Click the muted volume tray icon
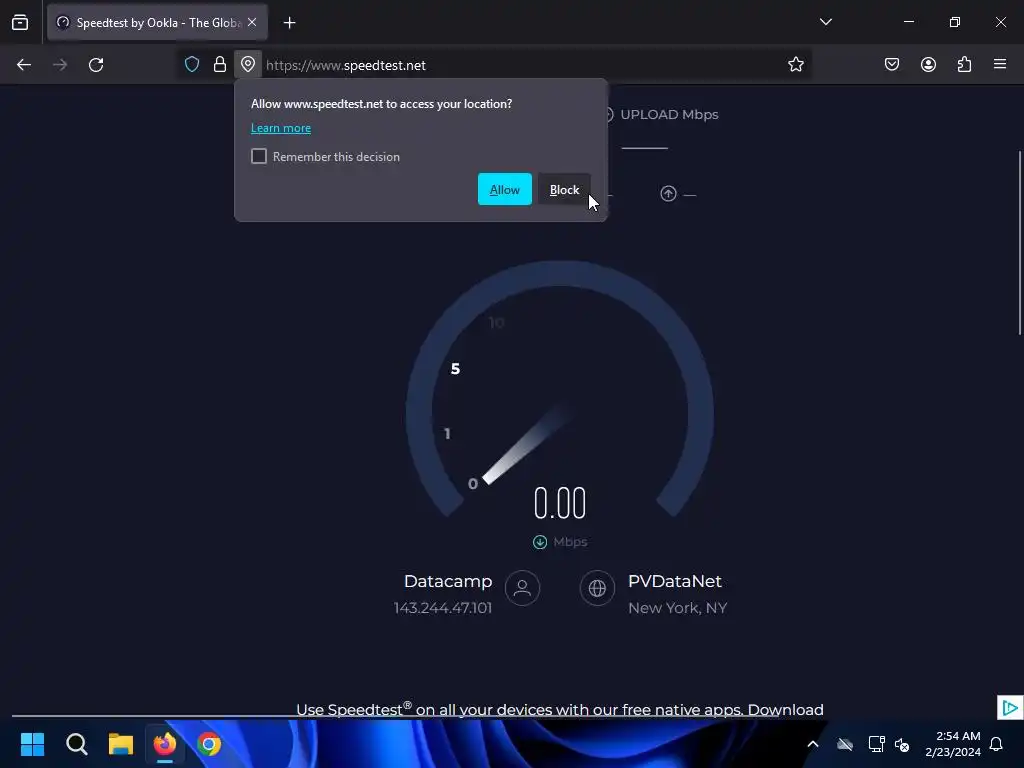 click(x=902, y=744)
